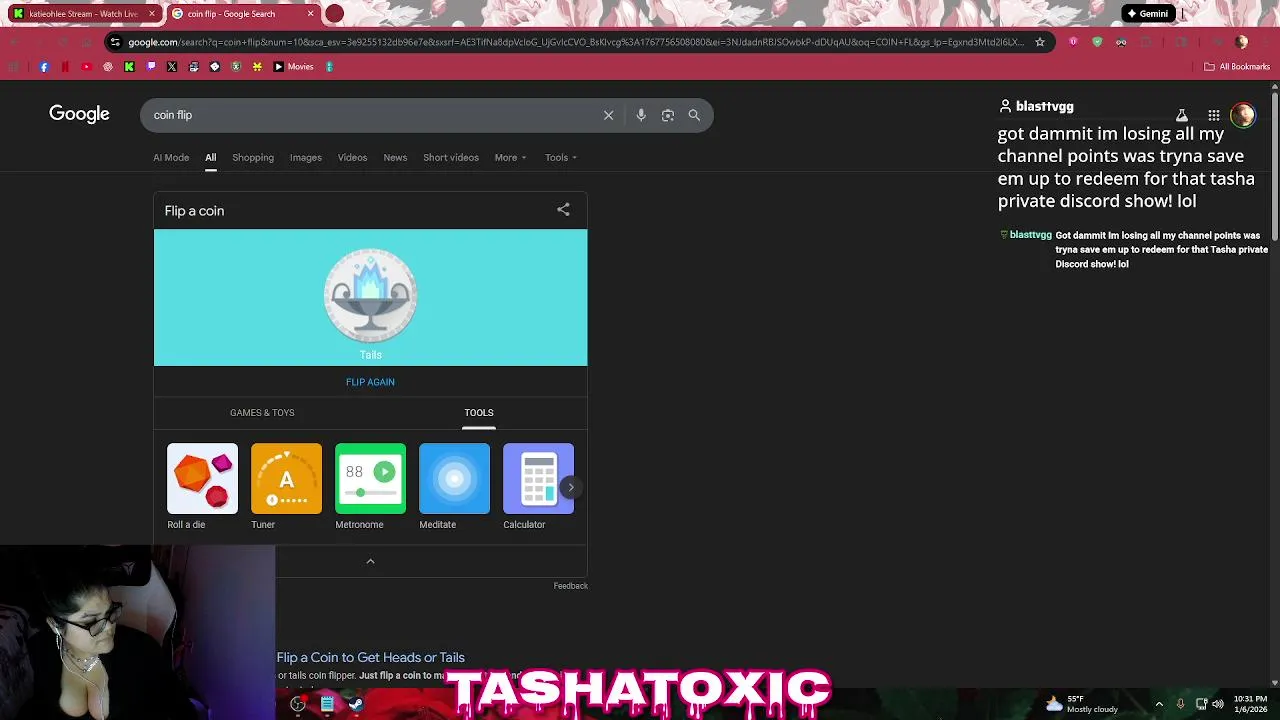Viewport: 1280px width, 720px height.
Task: Open the Notepad taskbar icon
Action: (327, 704)
